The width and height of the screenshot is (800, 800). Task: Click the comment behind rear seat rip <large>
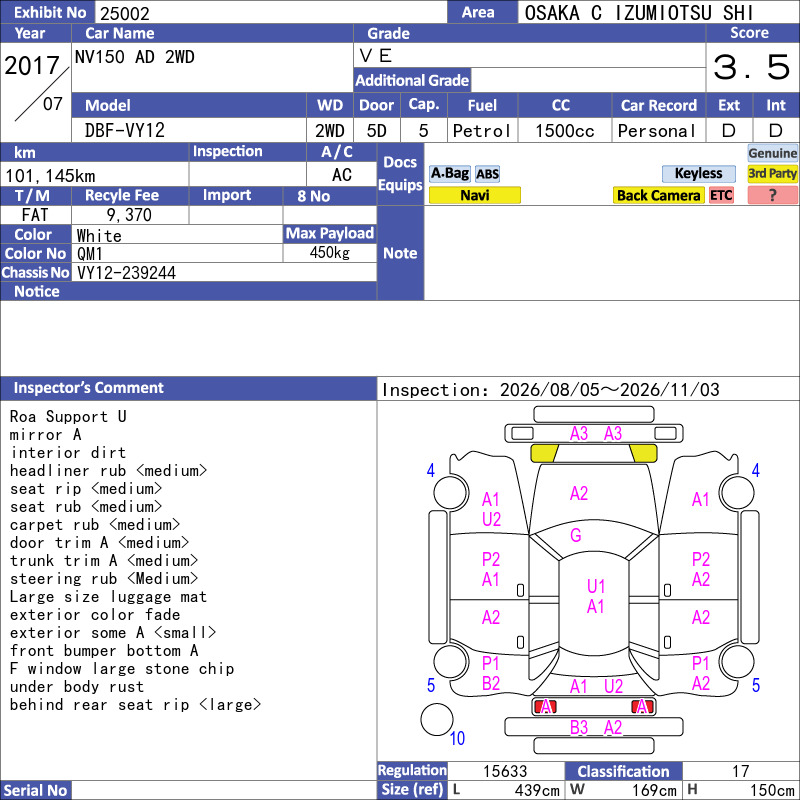tap(135, 705)
